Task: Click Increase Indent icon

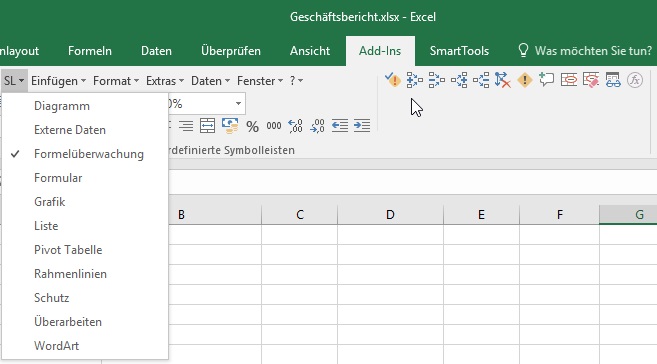Action: (362, 126)
